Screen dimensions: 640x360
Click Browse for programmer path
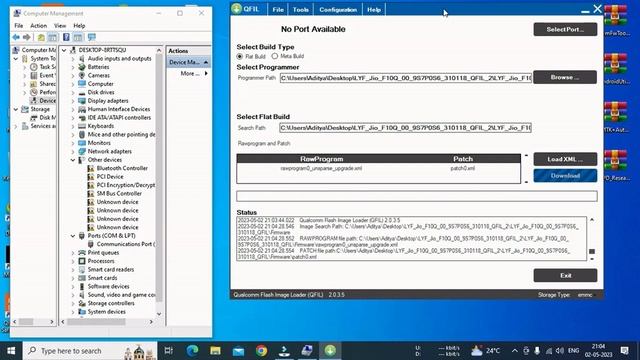(565, 77)
